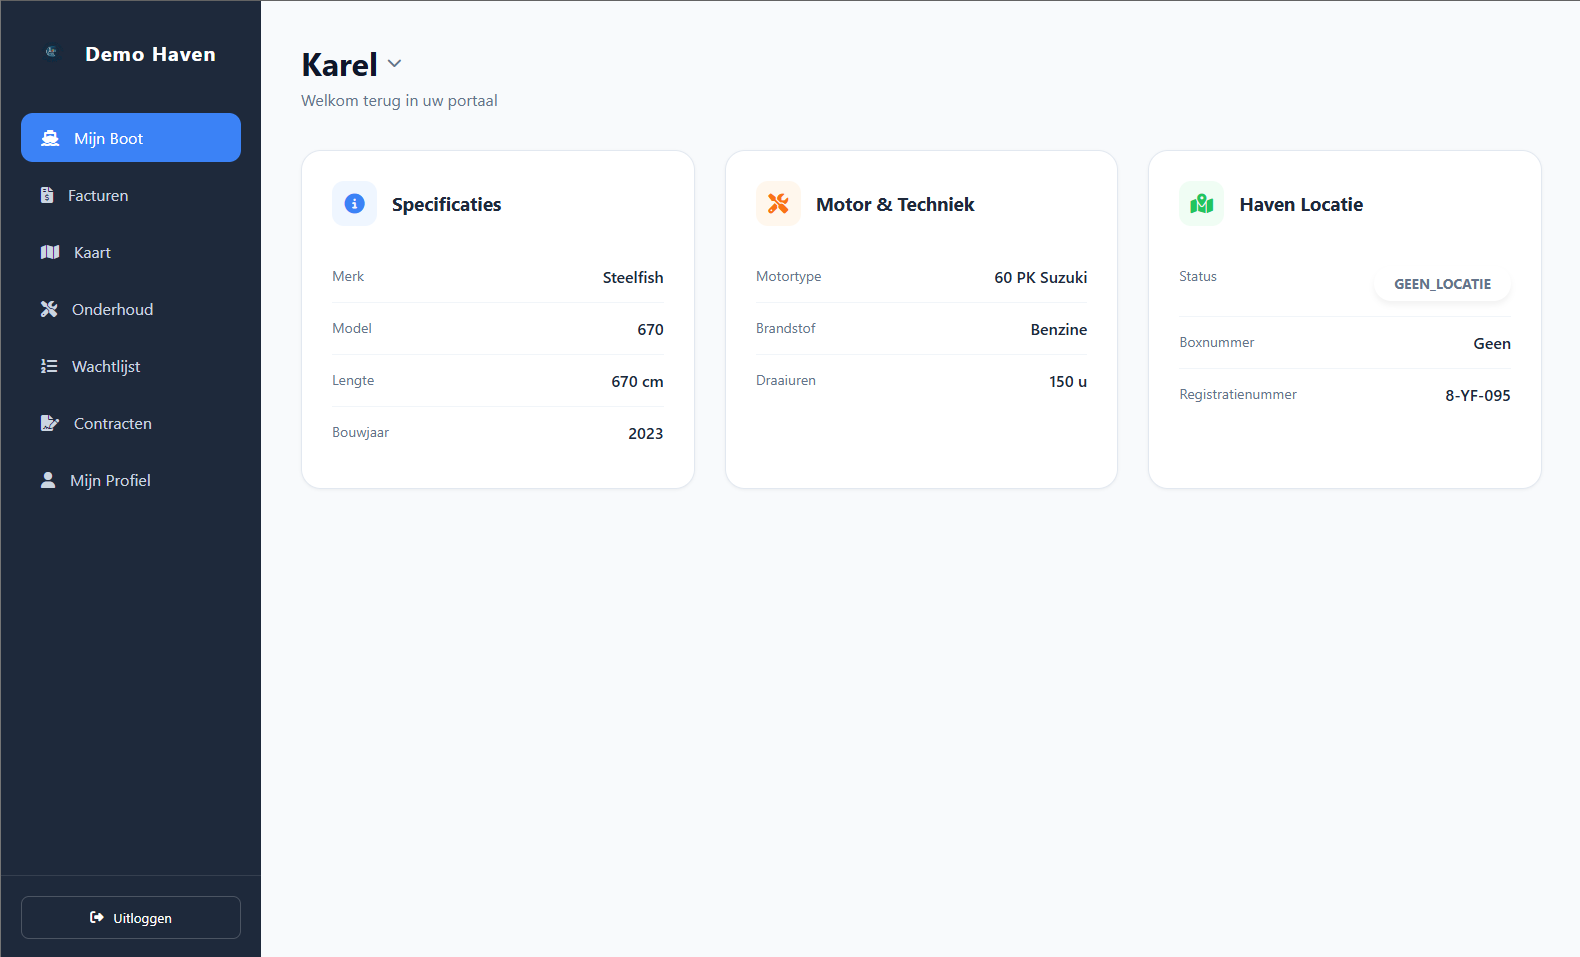Click the contract icon beside Contracten
The height and width of the screenshot is (957, 1580).
click(x=50, y=423)
